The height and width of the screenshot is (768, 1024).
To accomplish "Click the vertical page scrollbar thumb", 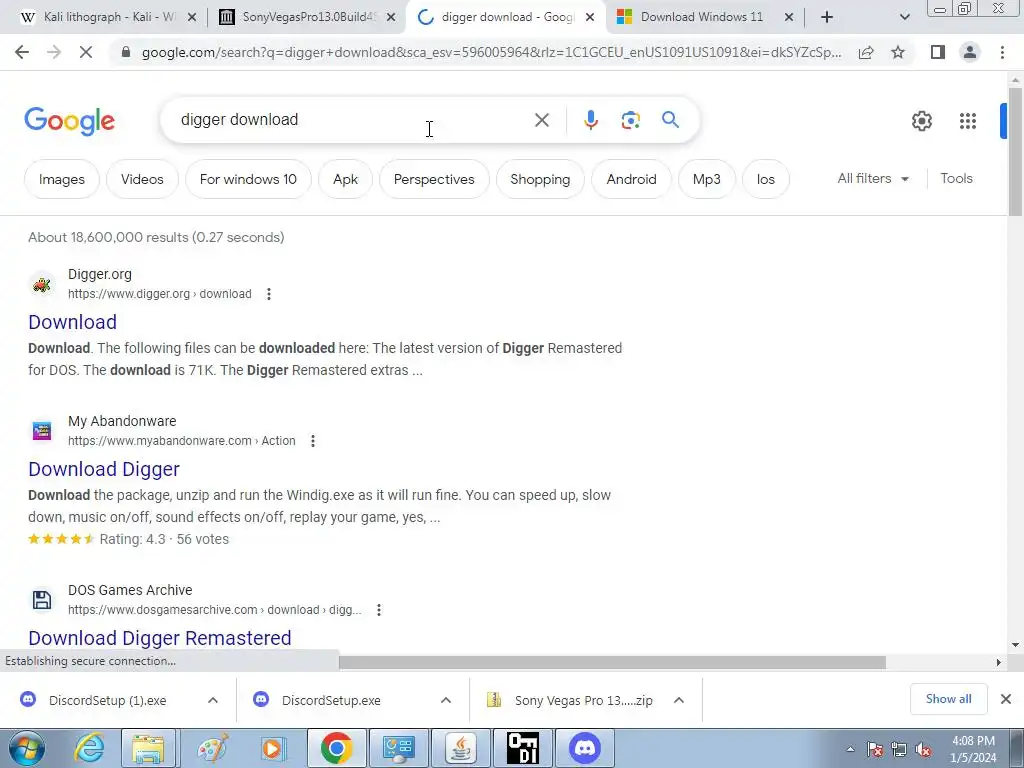I will (x=1015, y=152).
